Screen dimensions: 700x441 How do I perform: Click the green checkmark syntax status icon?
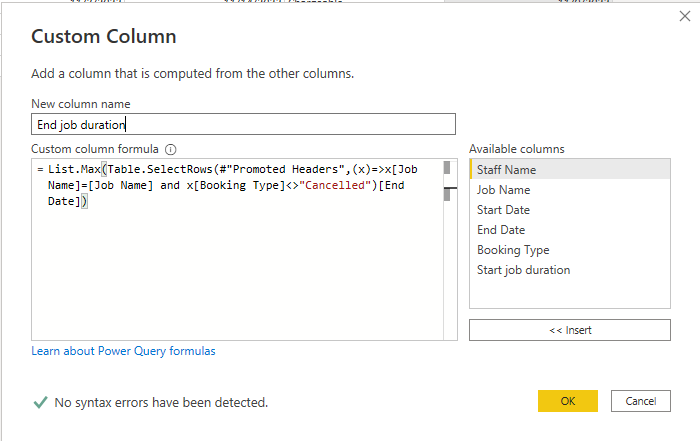tap(40, 402)
